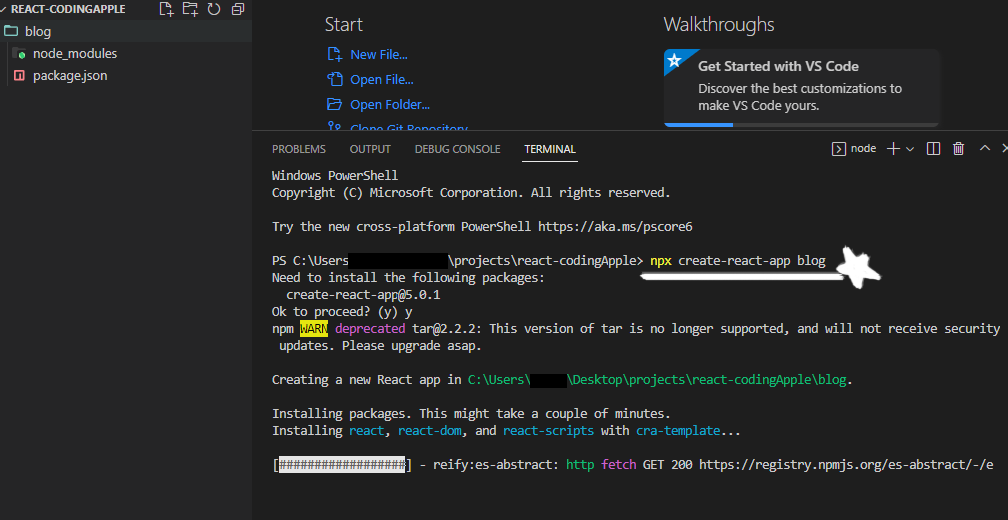
Task: Maximize the panel with up chevron
Action: (985, 148)
